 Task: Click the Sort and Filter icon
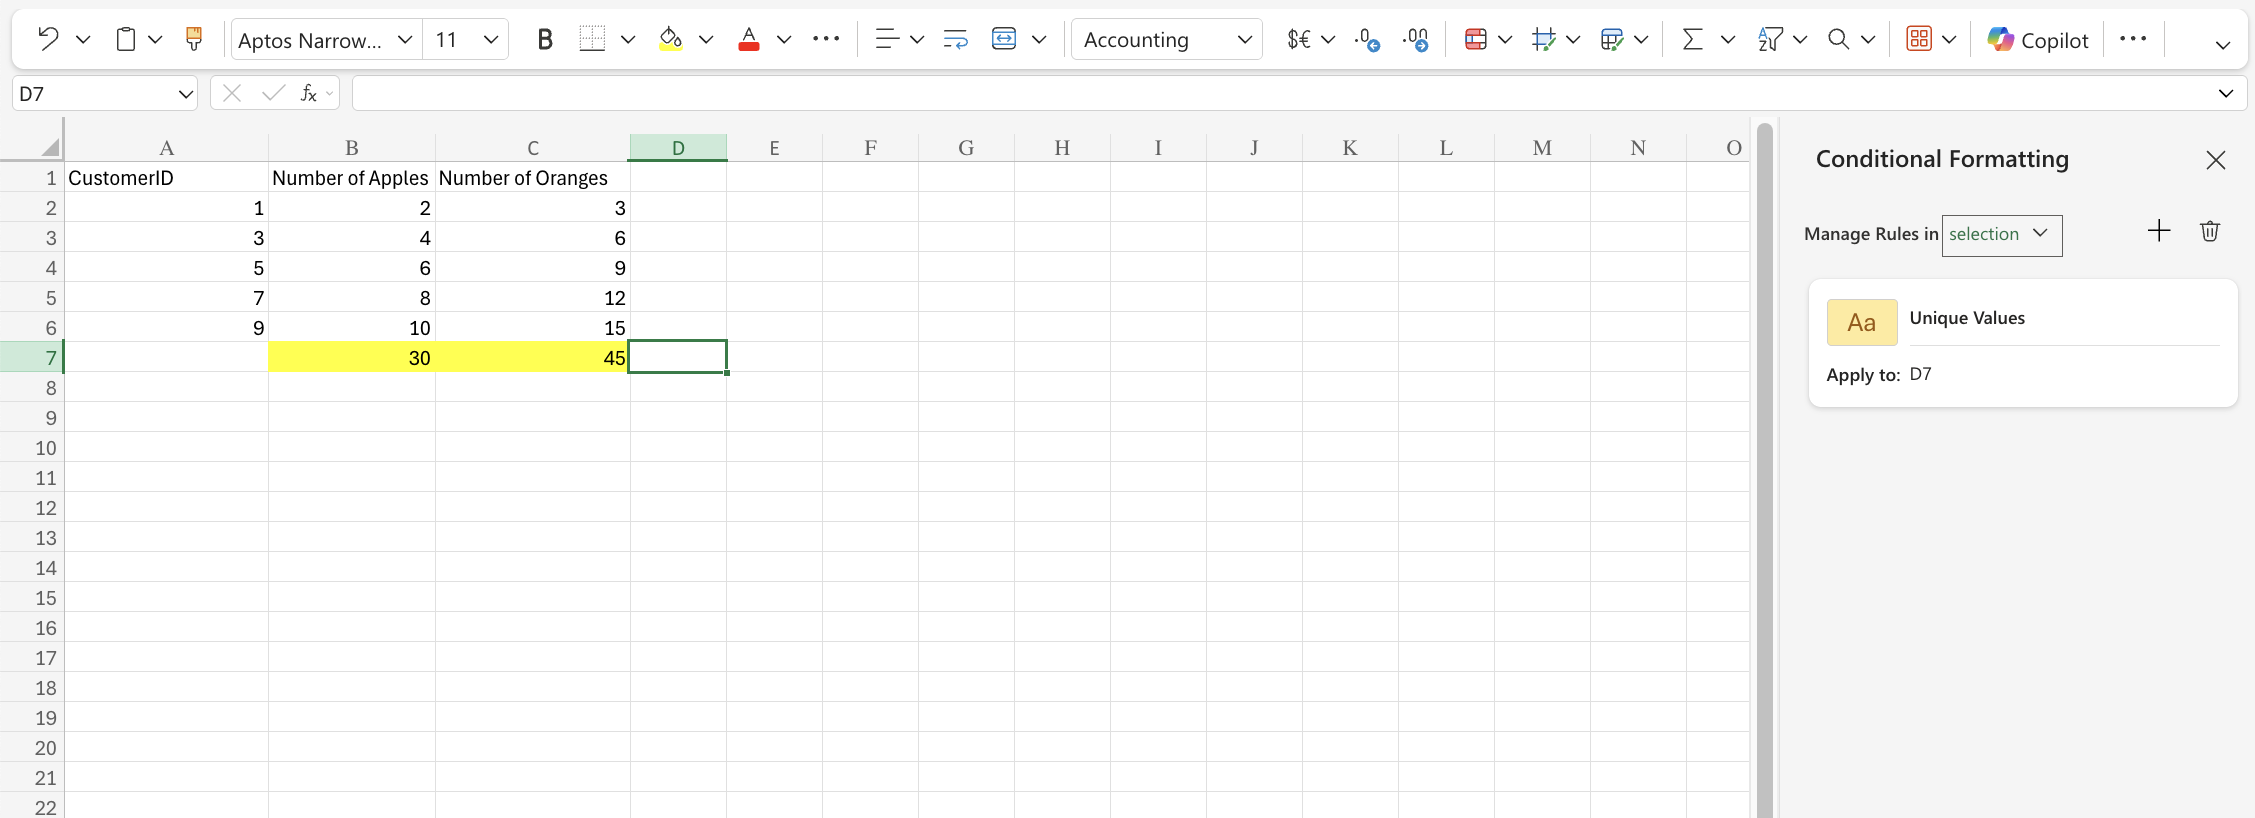(1770, 39)
